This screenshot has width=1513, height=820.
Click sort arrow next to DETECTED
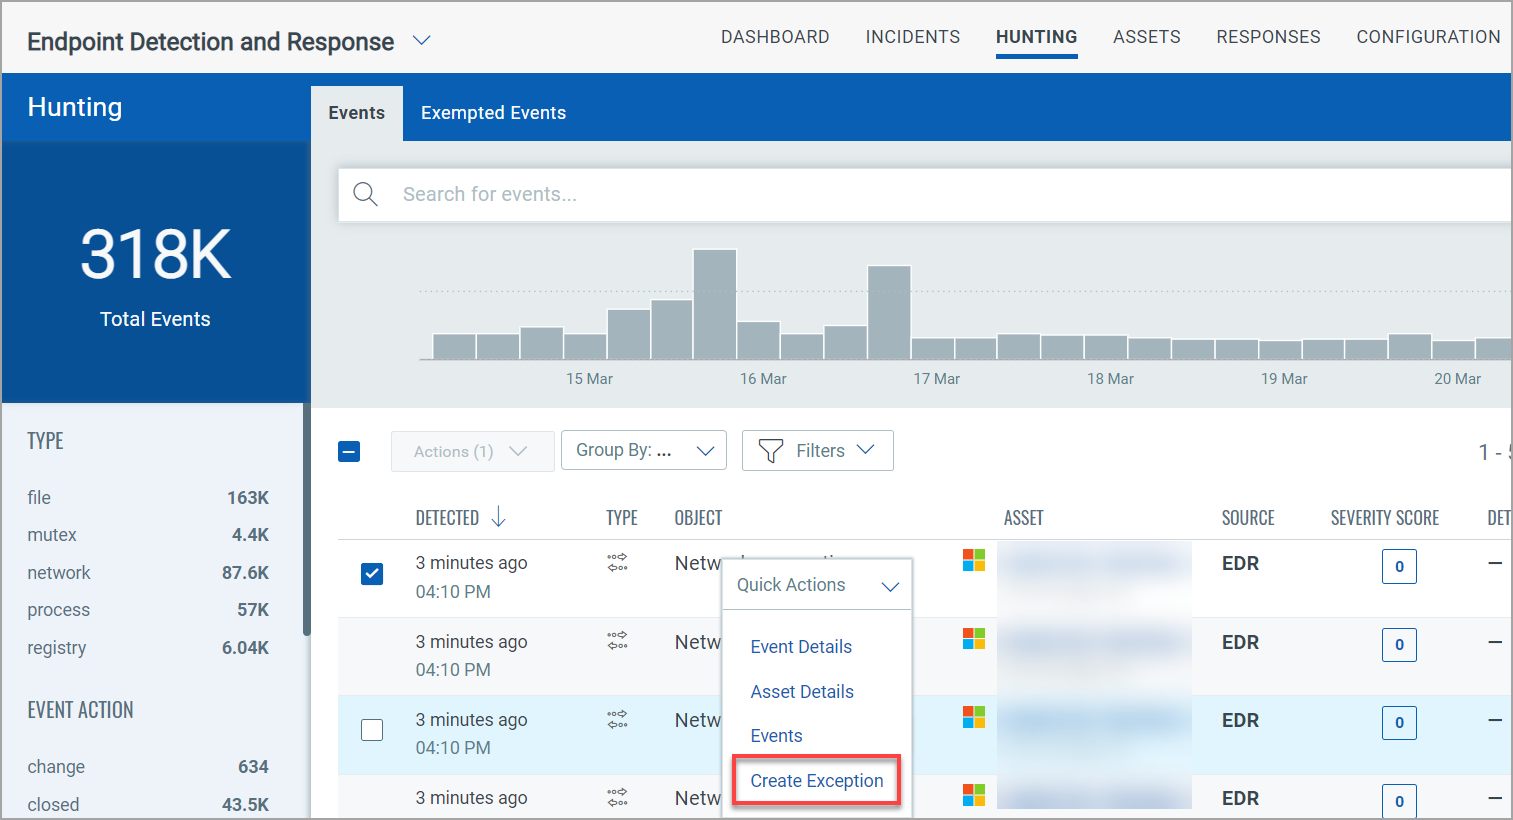point(498,517)
